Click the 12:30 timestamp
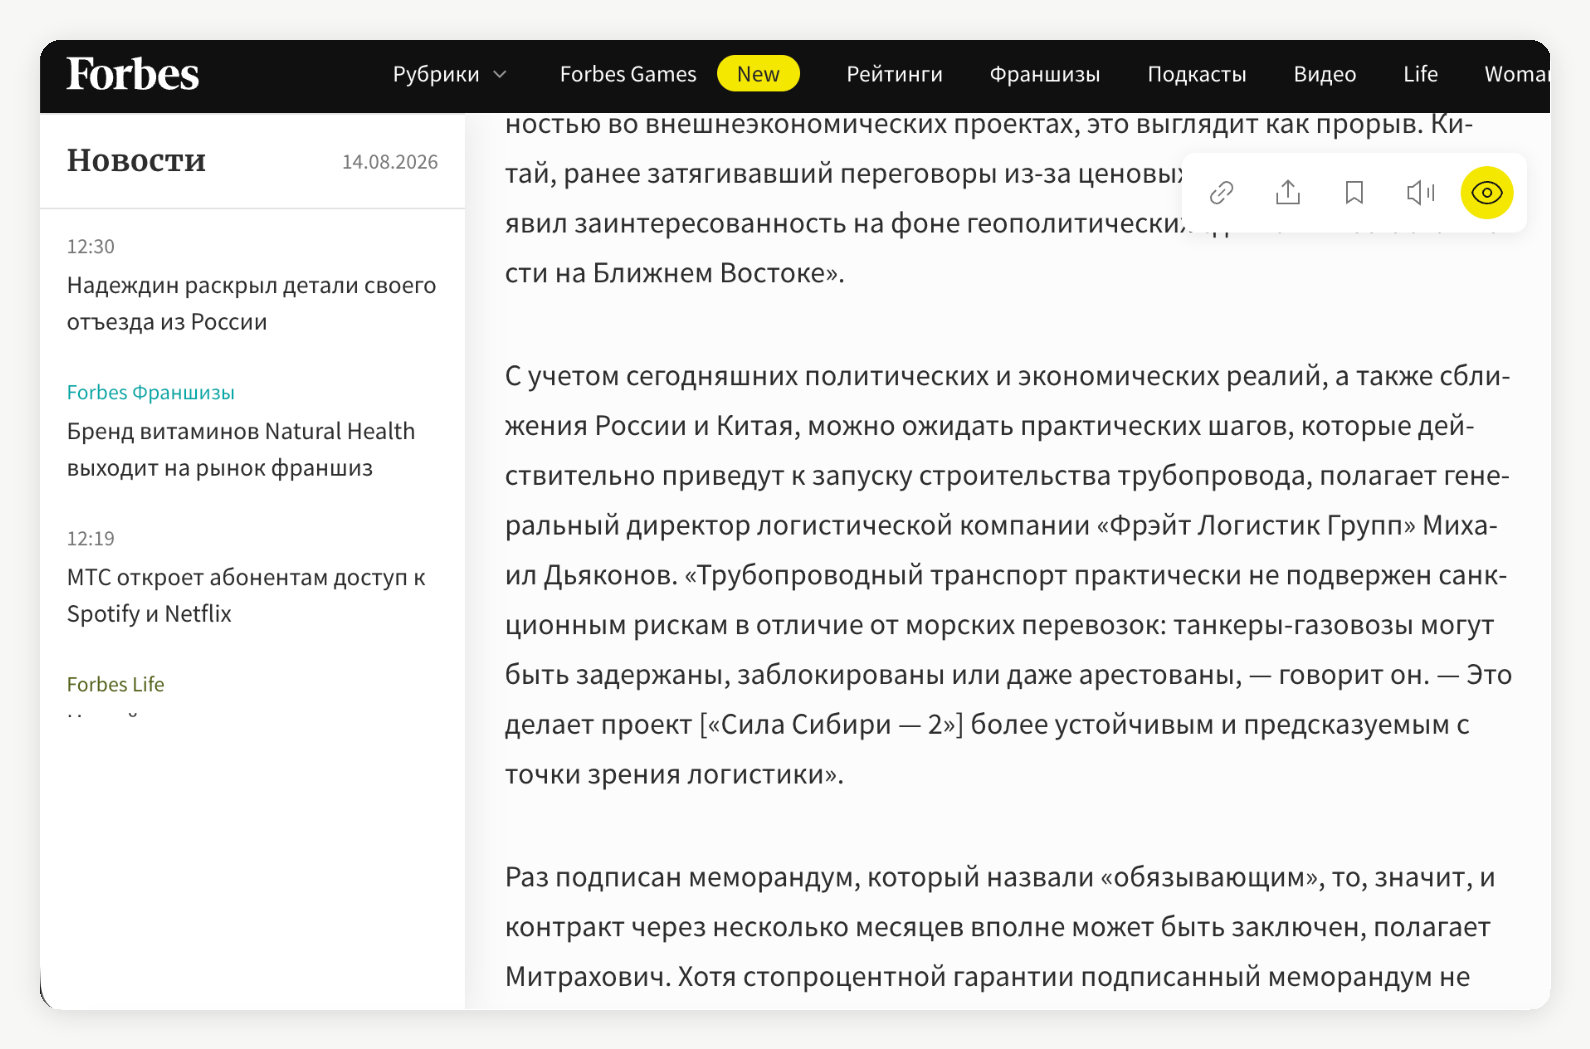Viewport: 1590px width, 1049px height. click(91, 246)
